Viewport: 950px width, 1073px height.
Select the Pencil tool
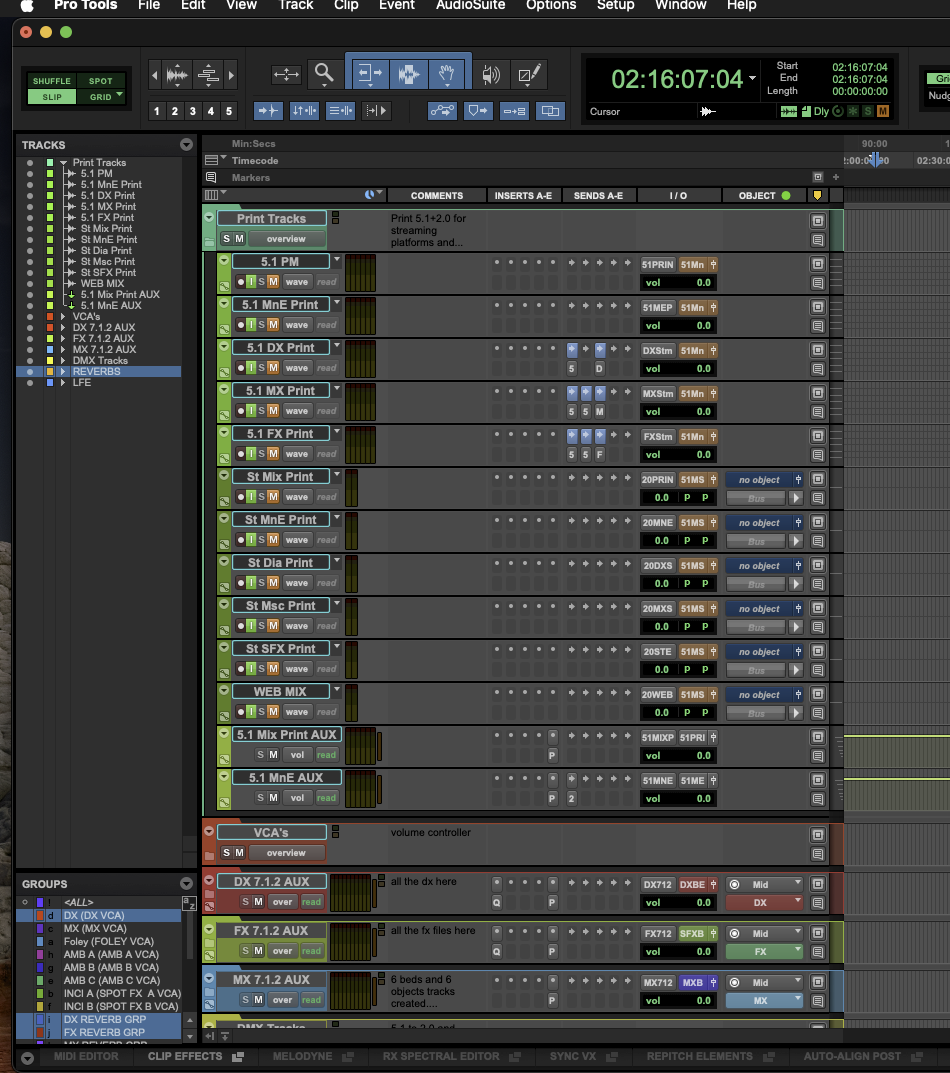click(530, 74)
